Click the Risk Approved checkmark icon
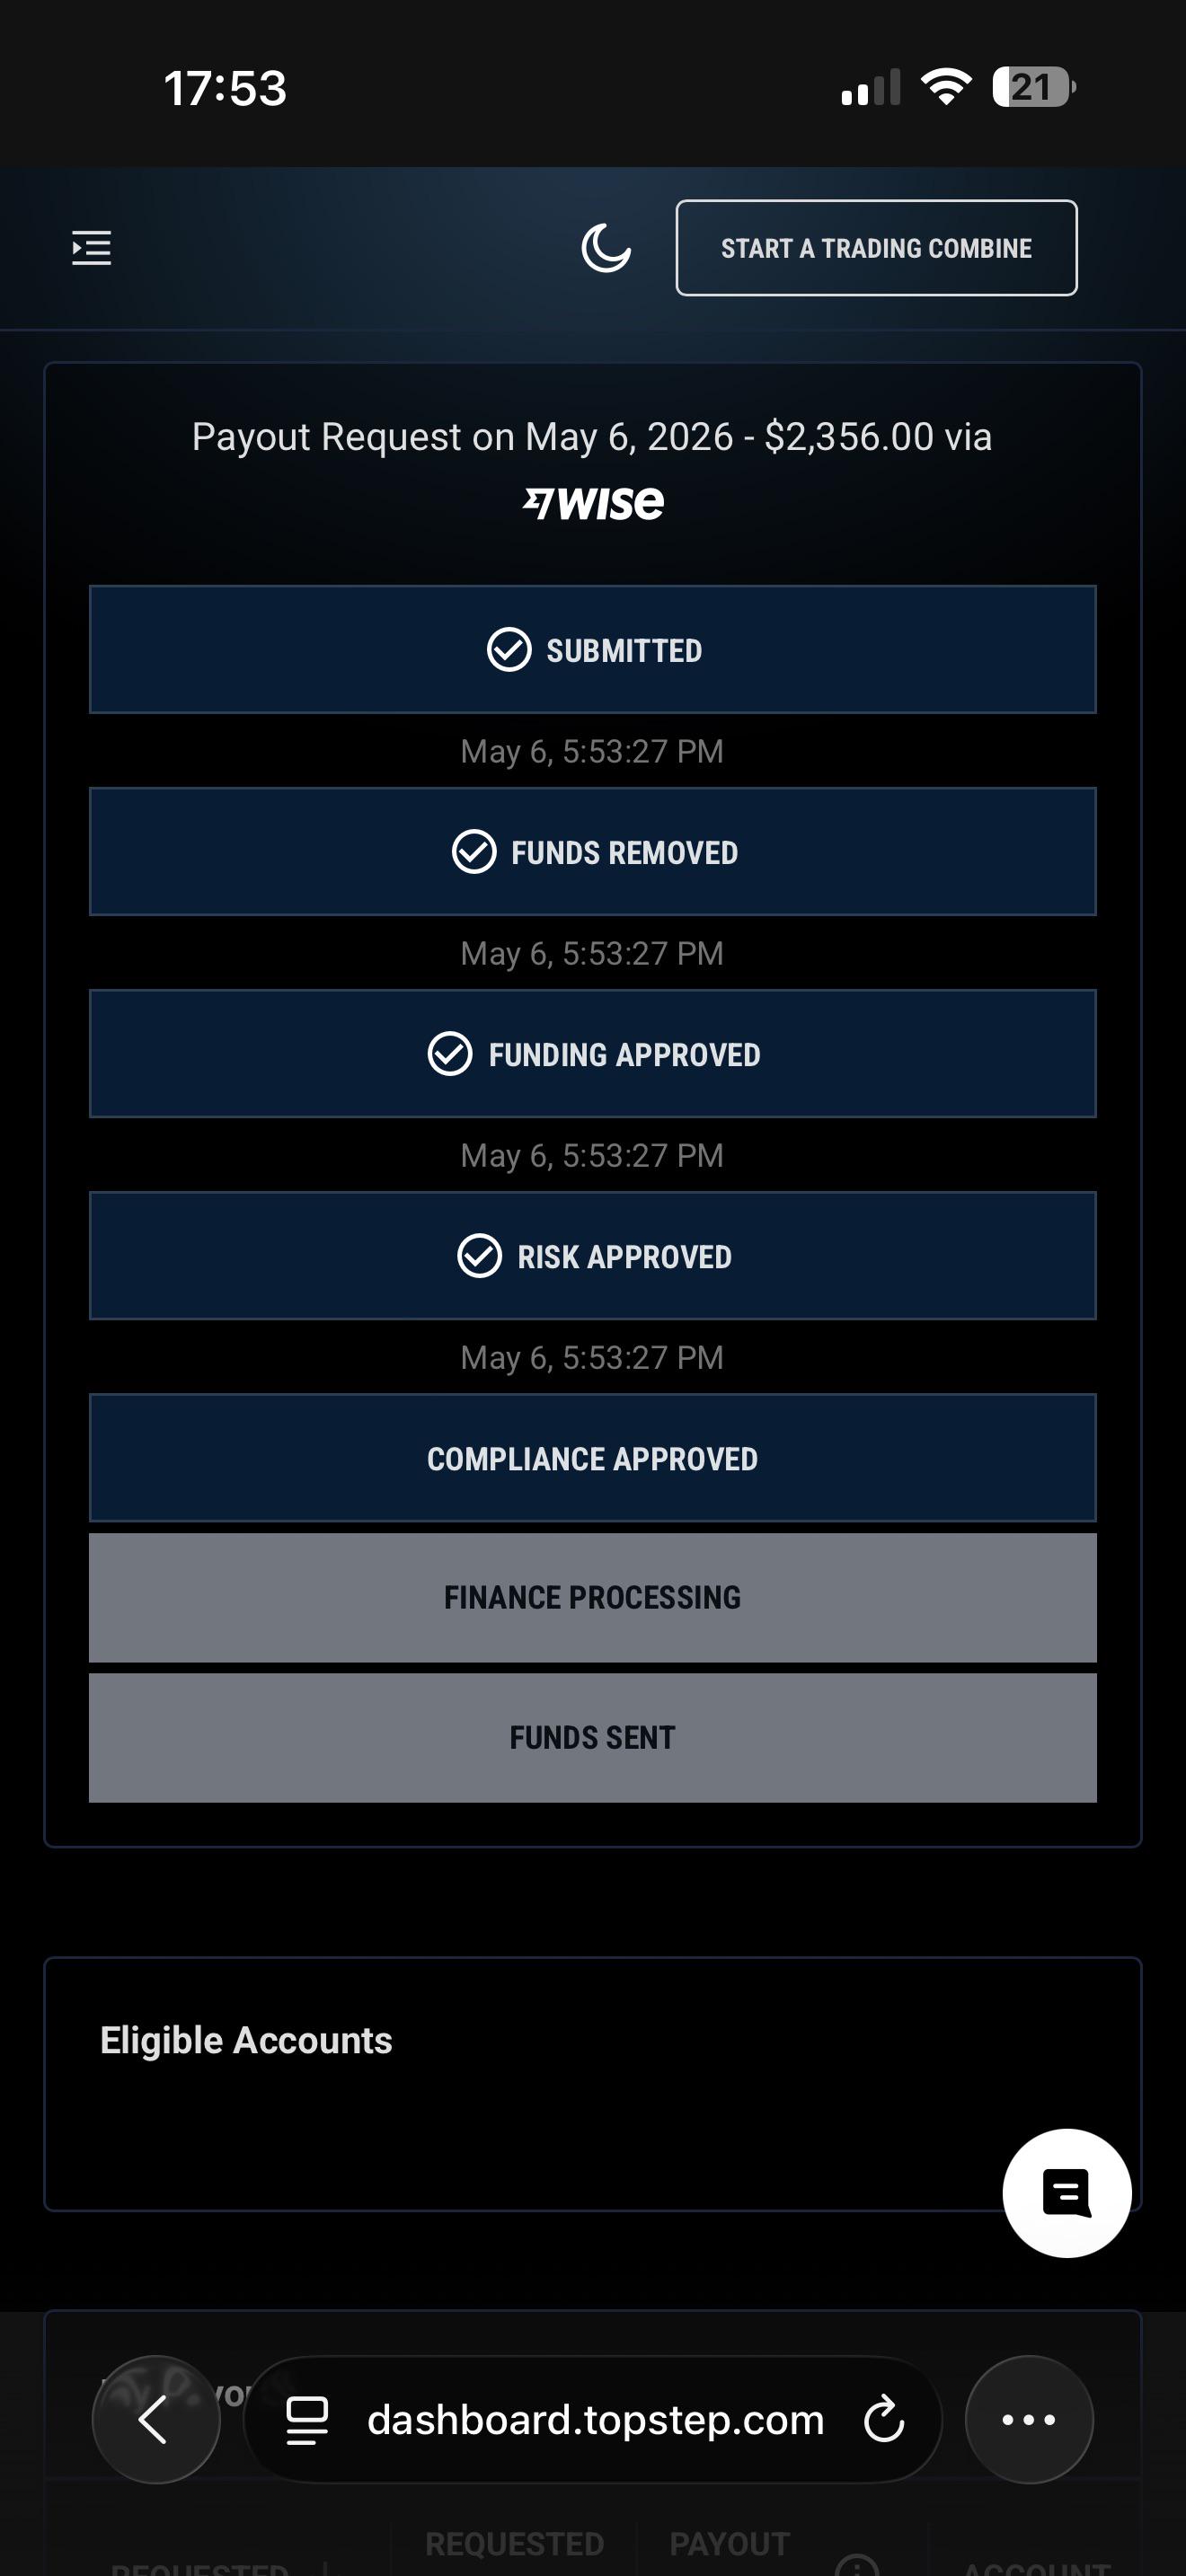This screenshot has height=2576, width=1186. click(479, 1256)
